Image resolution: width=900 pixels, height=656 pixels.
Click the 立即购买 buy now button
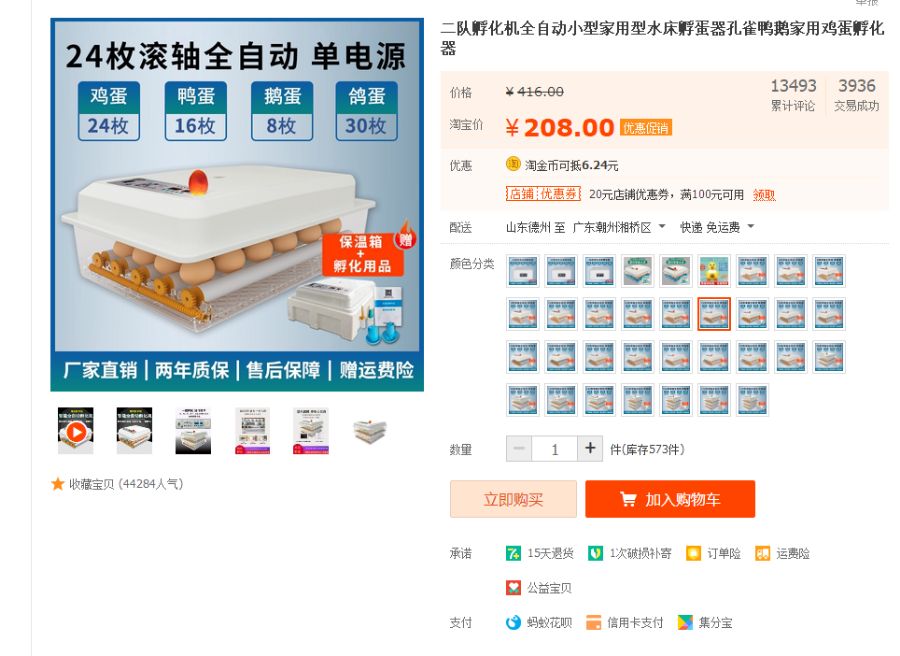click(513, 499)
